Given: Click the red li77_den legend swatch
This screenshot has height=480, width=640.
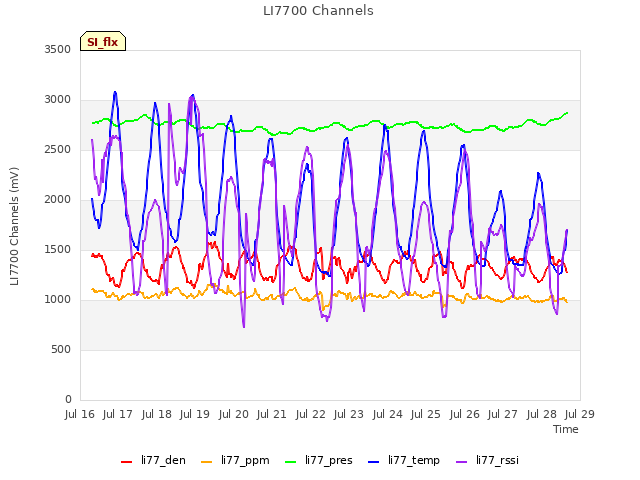Looking at the screenshot, I should (127, 461).
